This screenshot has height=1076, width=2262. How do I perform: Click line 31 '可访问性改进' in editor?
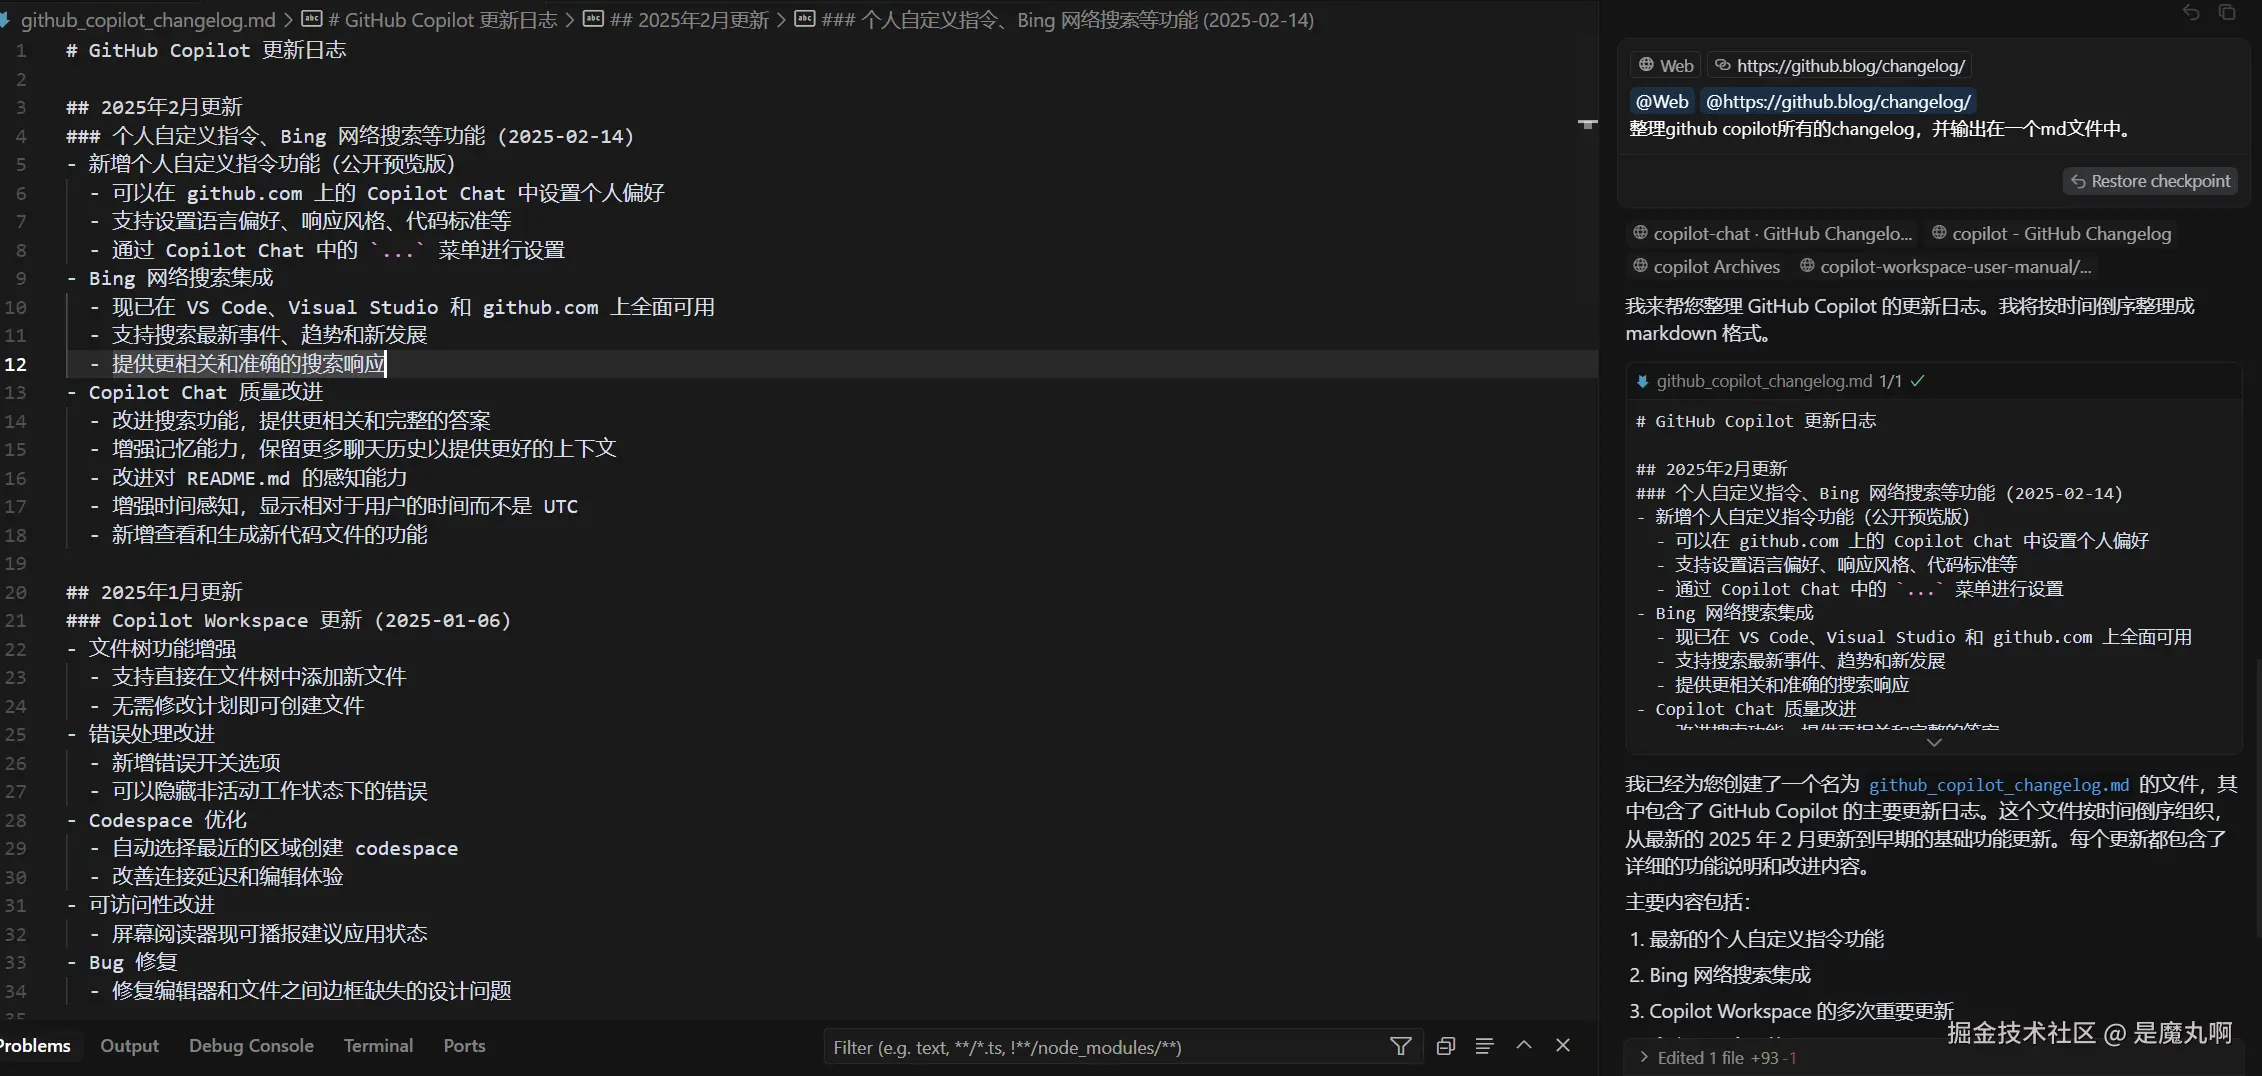151,905
